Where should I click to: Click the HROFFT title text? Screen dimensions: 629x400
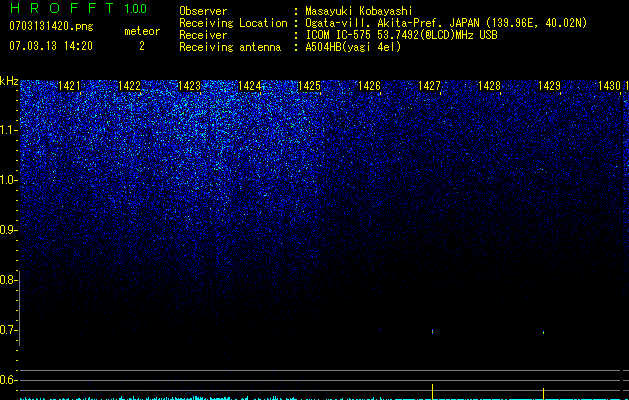point(62,8)
